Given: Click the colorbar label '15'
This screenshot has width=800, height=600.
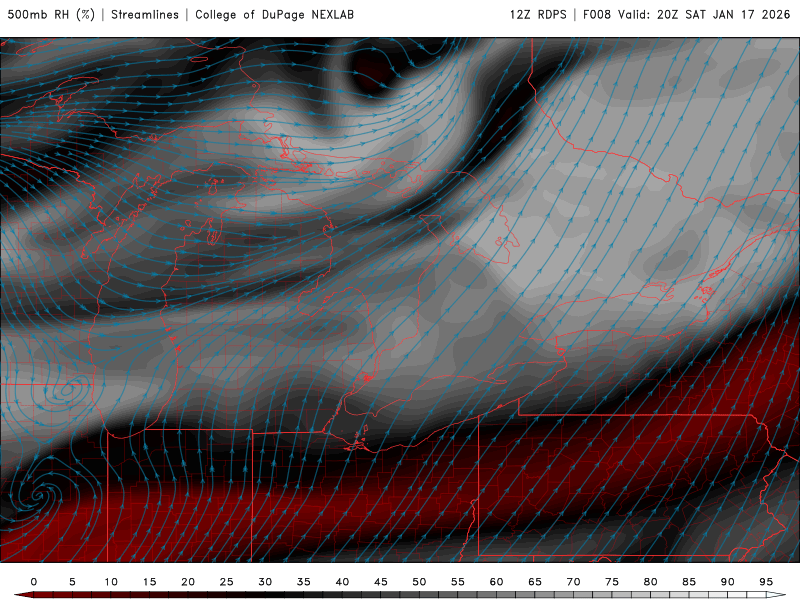Looking at the screenshot, I should pos(149,582).
